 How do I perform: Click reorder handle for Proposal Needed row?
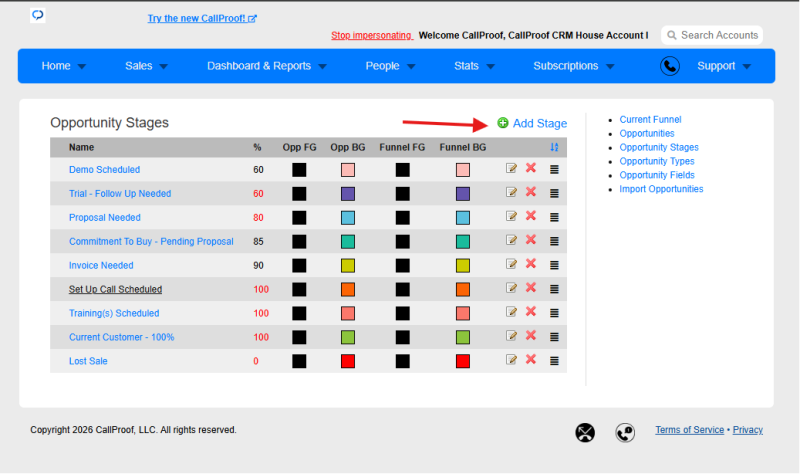pos(554,217)
